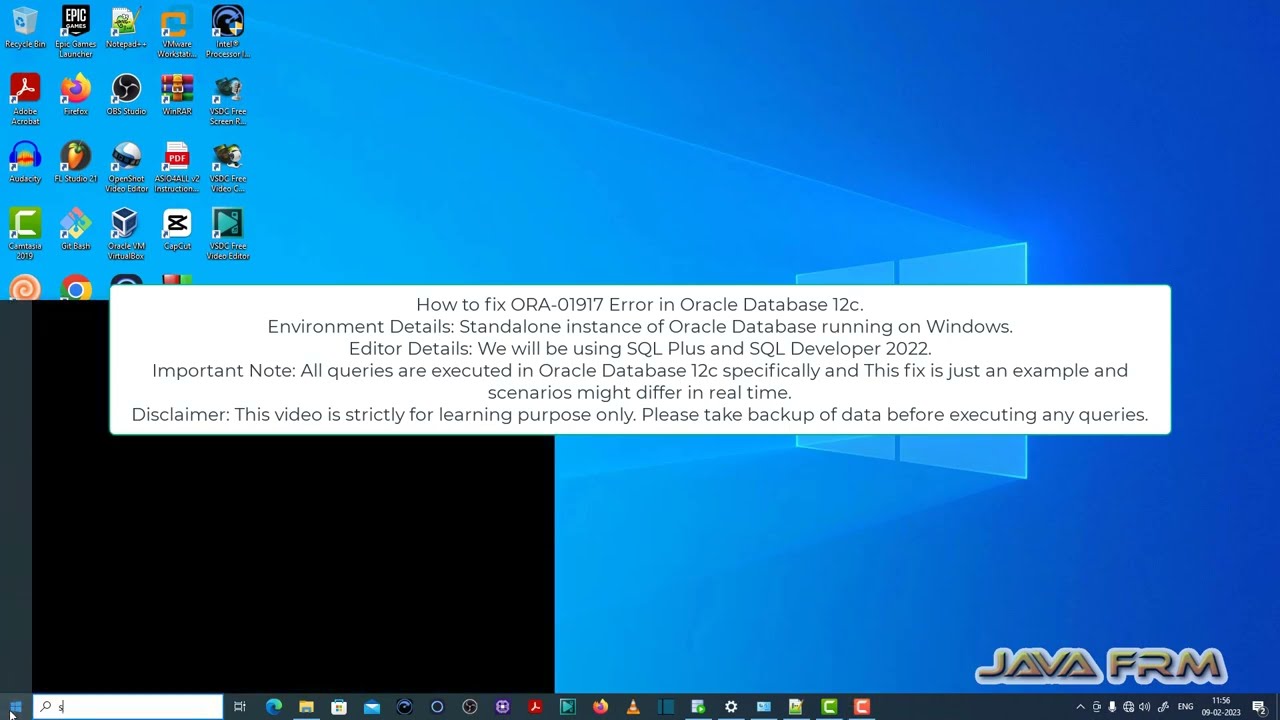The height and width of the screenshot is (720, 1280).
Task: Open Notepad++ desktop shortcut
Action: tap(126, 27)
